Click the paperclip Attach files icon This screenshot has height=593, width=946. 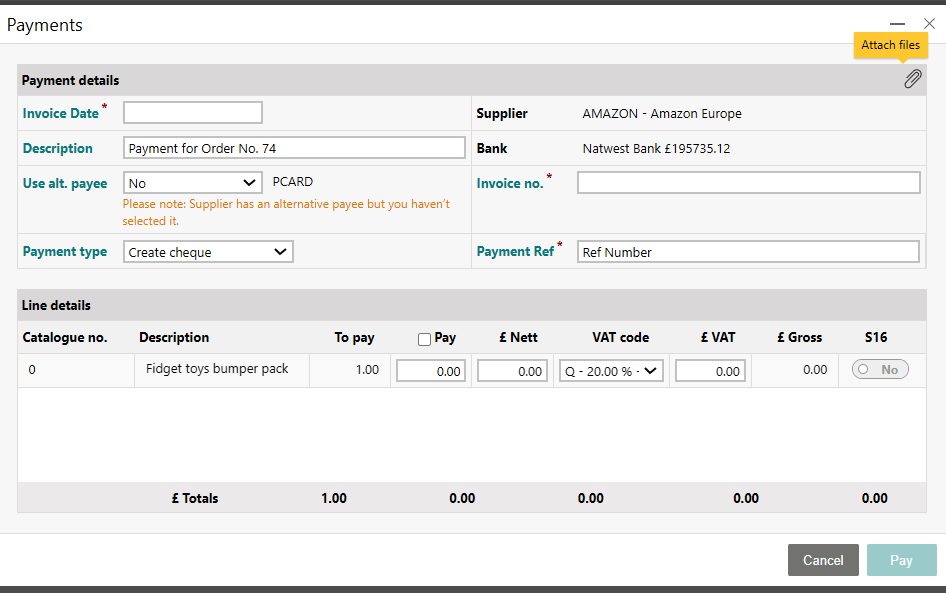pos(912,79)
